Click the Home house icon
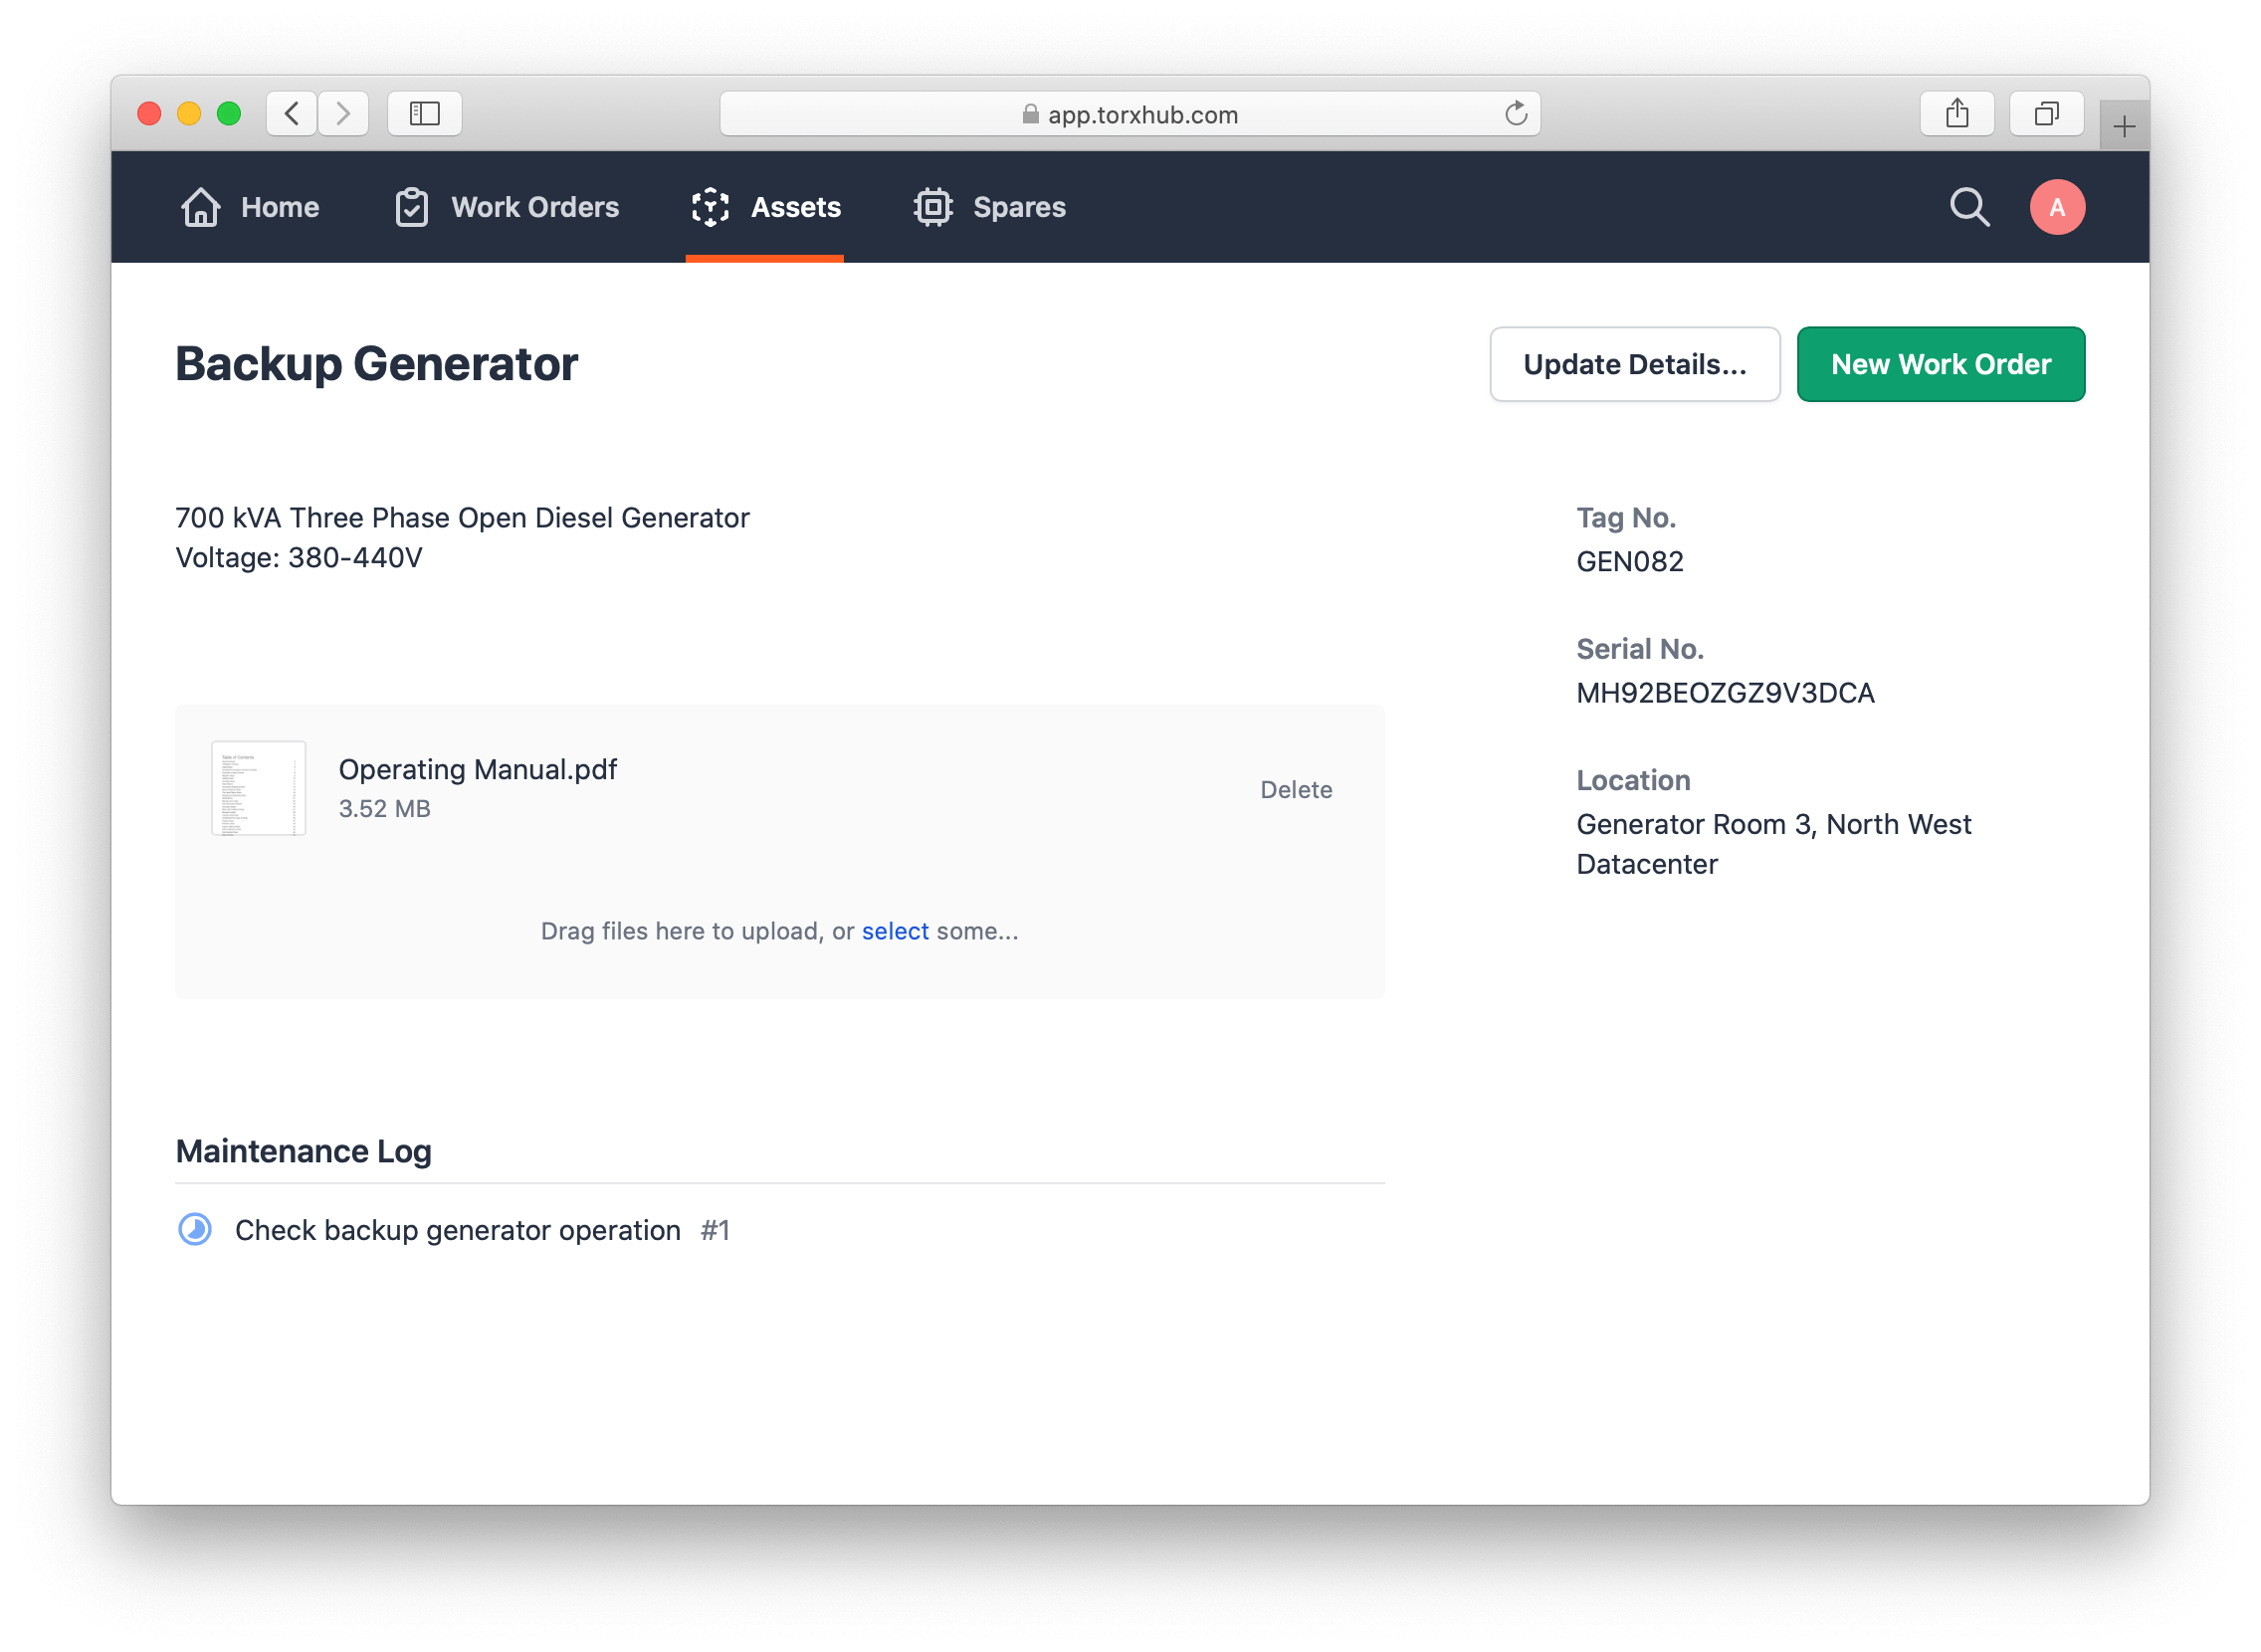The width and height of the screenshot is (2261, 1652). pyautogui.click(x=200, y=207)
